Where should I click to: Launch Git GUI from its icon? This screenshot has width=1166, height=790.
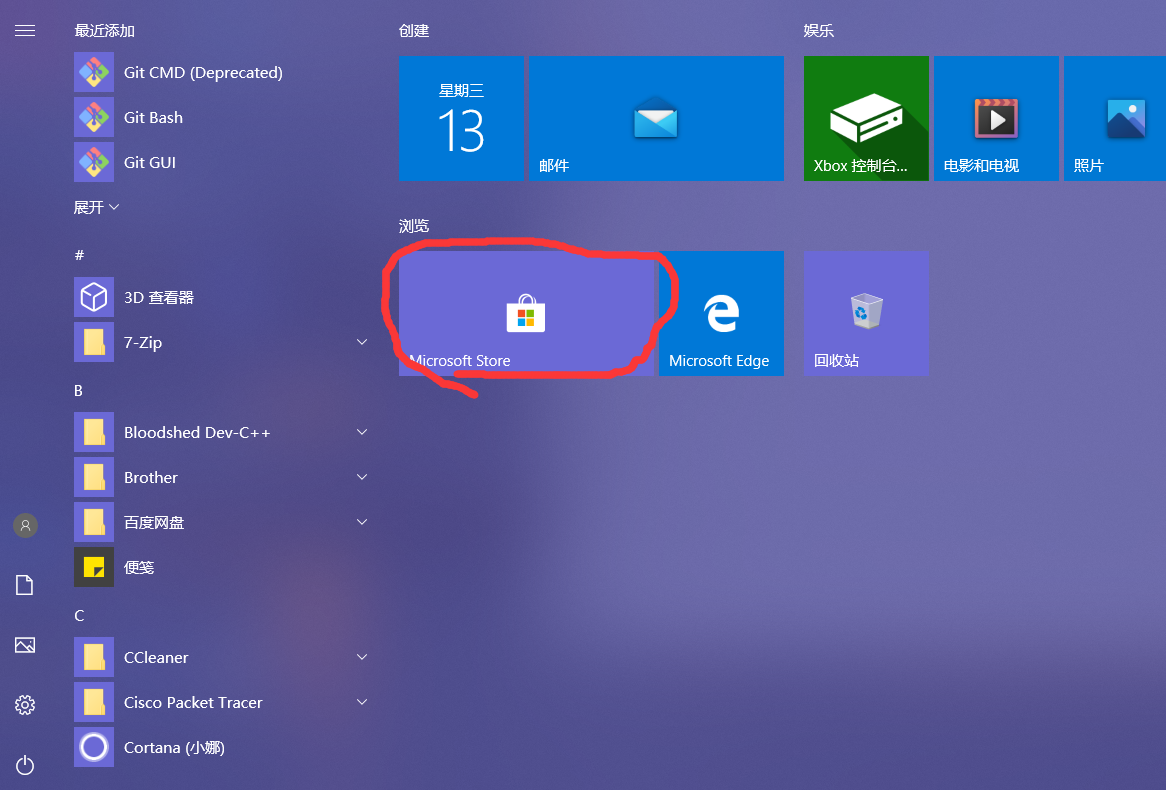point(94,162)
